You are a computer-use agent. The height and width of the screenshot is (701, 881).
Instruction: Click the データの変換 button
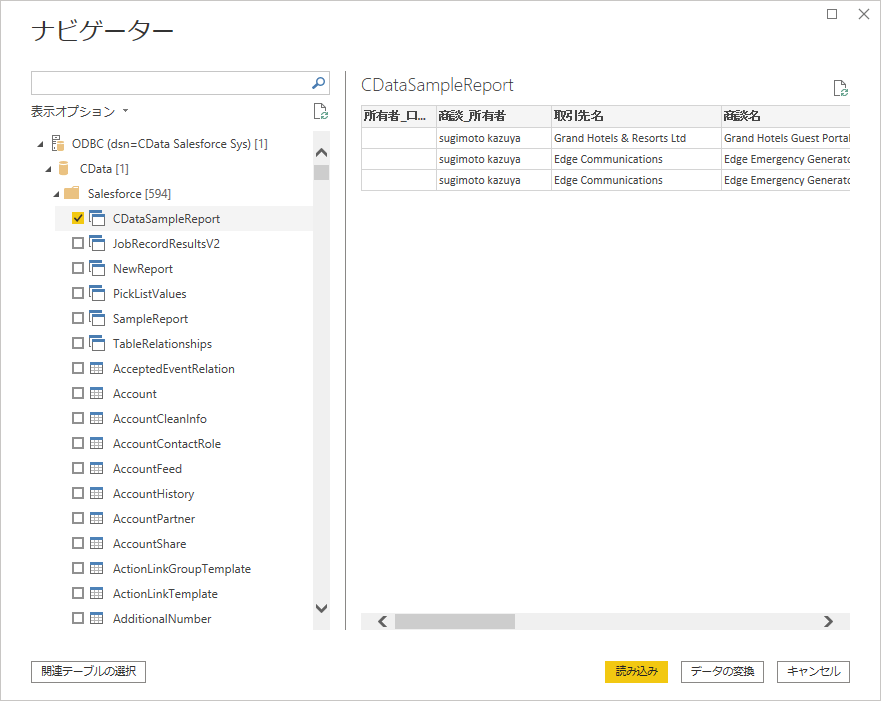coord(722,672)
